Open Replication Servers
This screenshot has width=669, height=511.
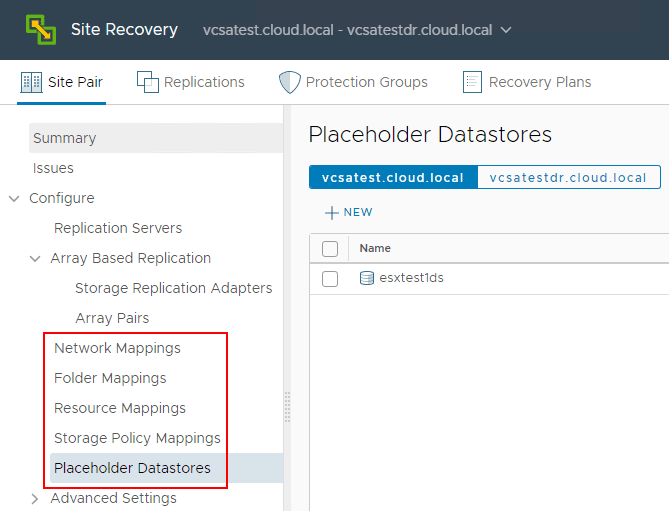pyautogui.click(x=118, y=228)
